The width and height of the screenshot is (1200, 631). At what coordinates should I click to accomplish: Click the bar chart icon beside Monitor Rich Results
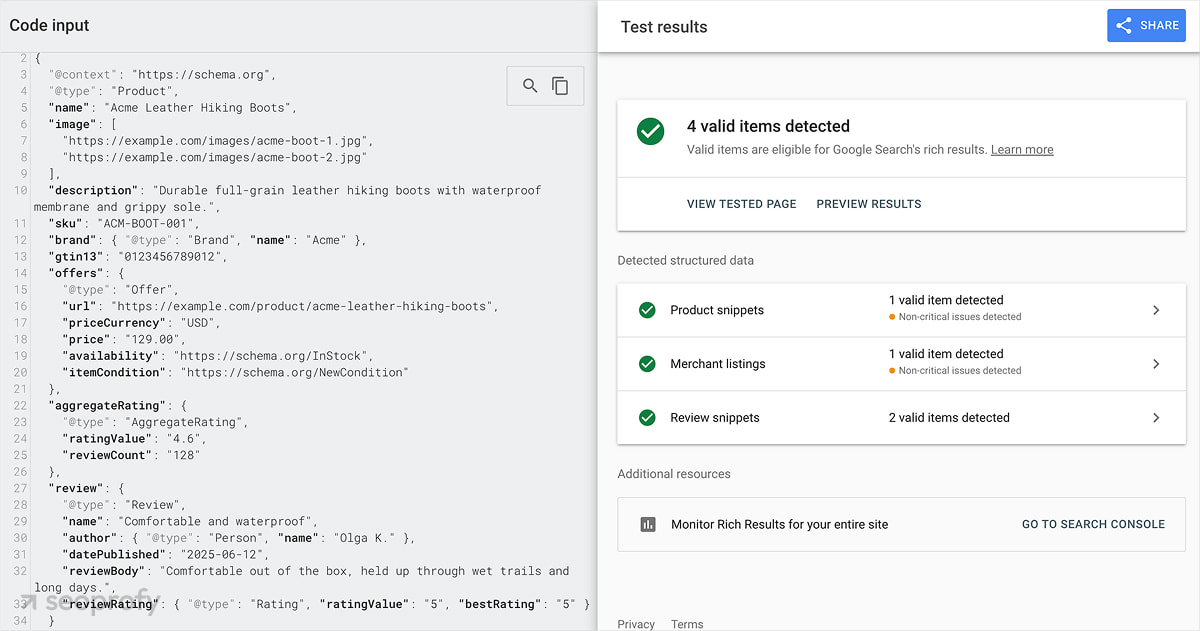pos(648,524)
